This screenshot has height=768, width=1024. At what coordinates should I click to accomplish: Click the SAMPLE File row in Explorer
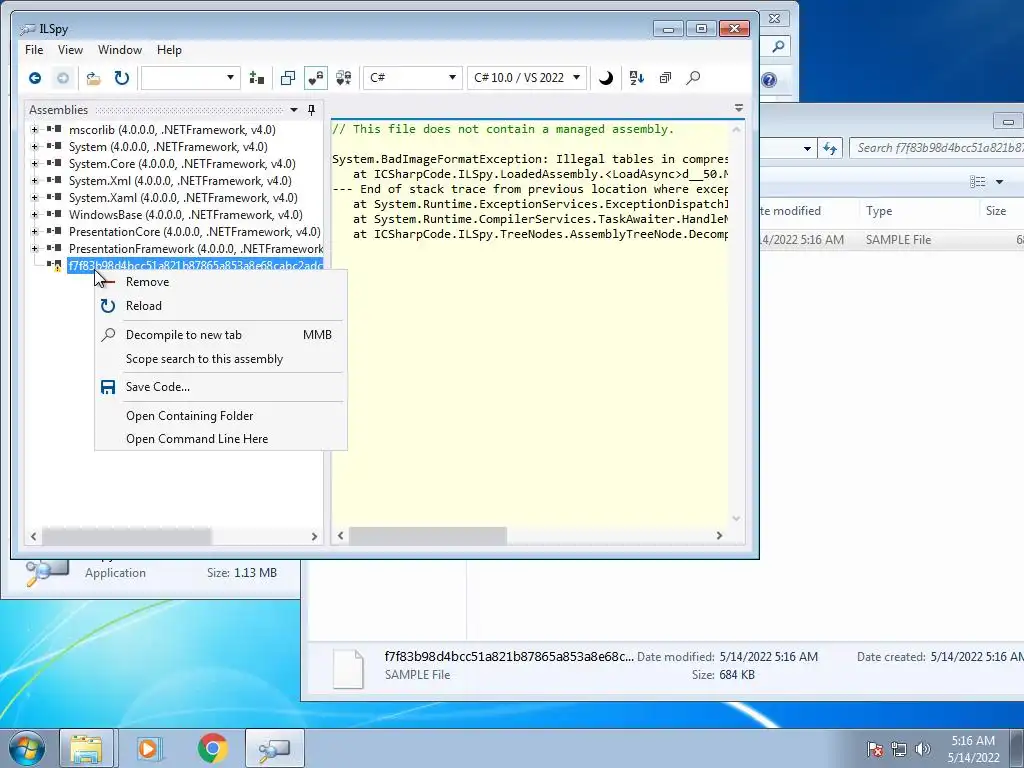pos(892,240)
